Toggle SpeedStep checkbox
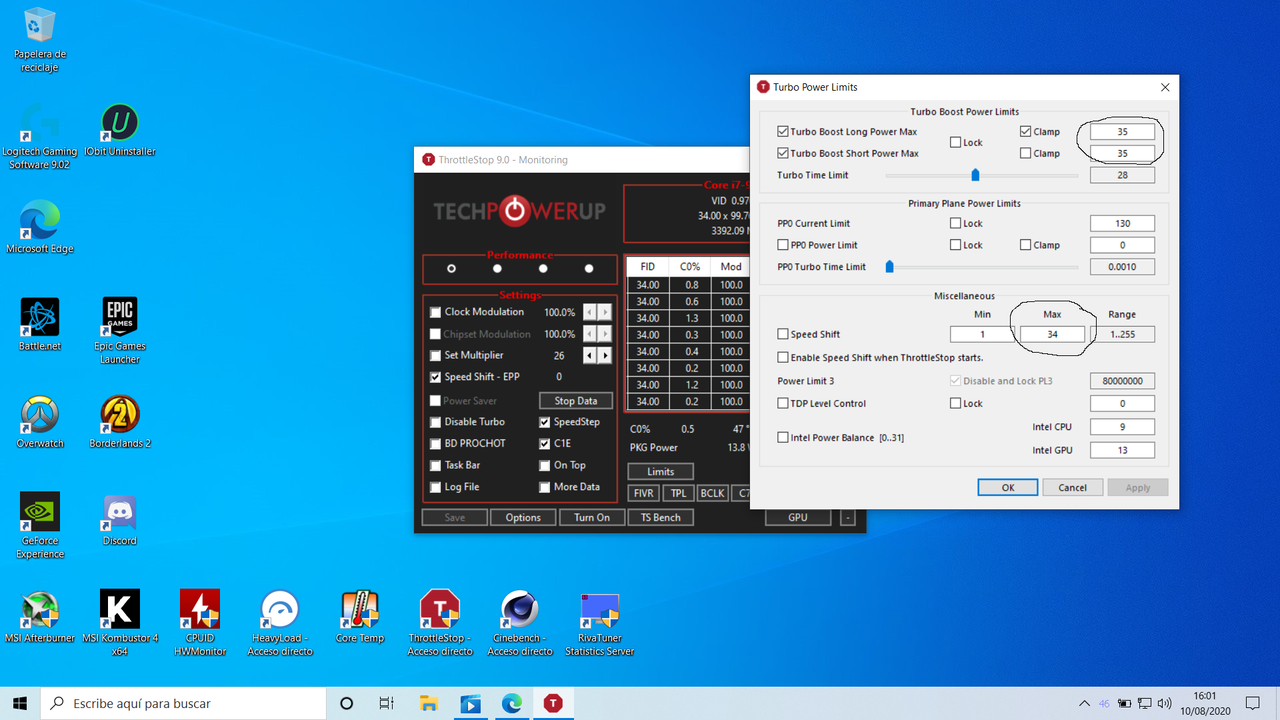1280x720 pixels. pyautogui.click(x=544, y=422)
